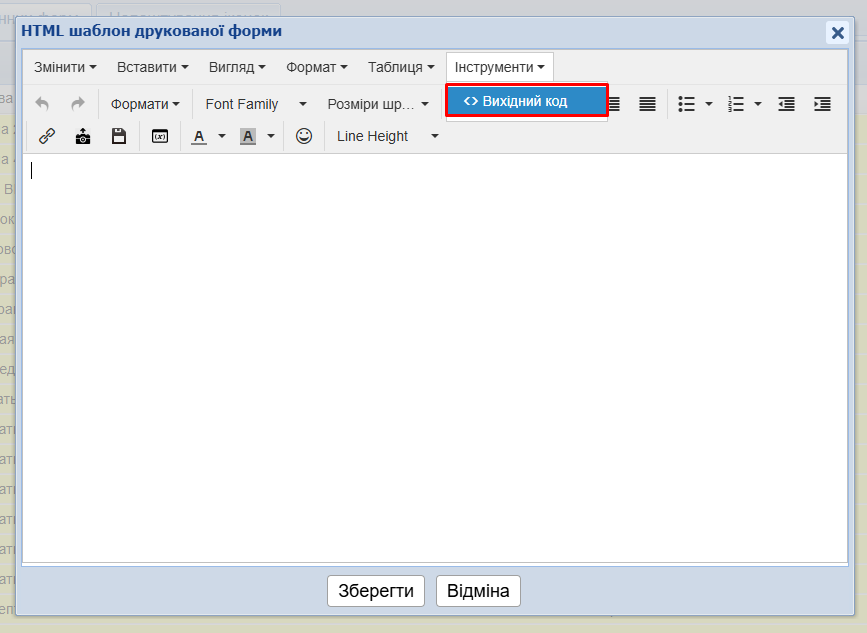Open the Формати dropdown
This screenshot has height=633, width=867.
coord(145,104)
